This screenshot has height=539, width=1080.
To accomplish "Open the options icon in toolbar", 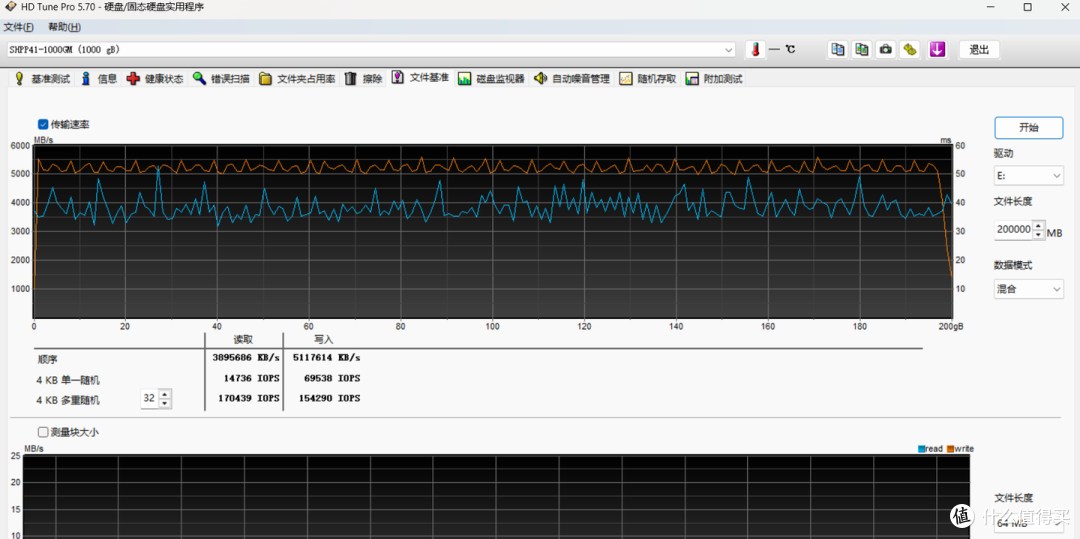I will [911, 50].
